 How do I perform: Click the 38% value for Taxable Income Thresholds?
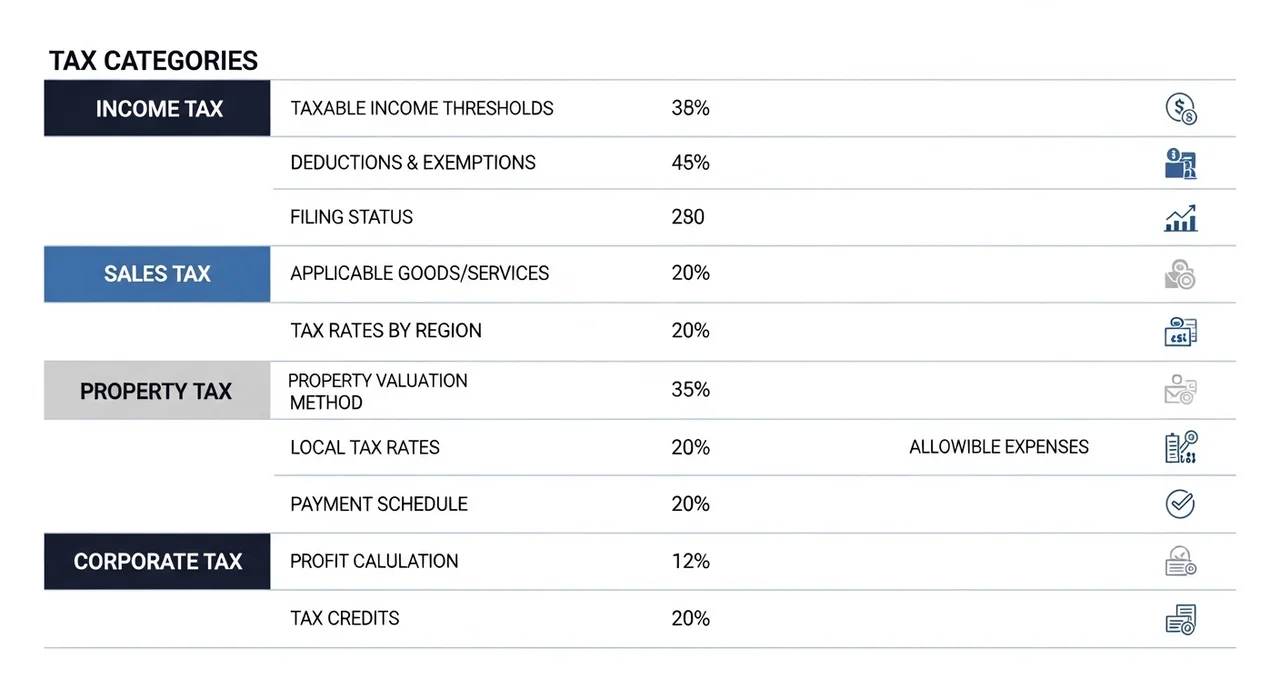point(690,108)
